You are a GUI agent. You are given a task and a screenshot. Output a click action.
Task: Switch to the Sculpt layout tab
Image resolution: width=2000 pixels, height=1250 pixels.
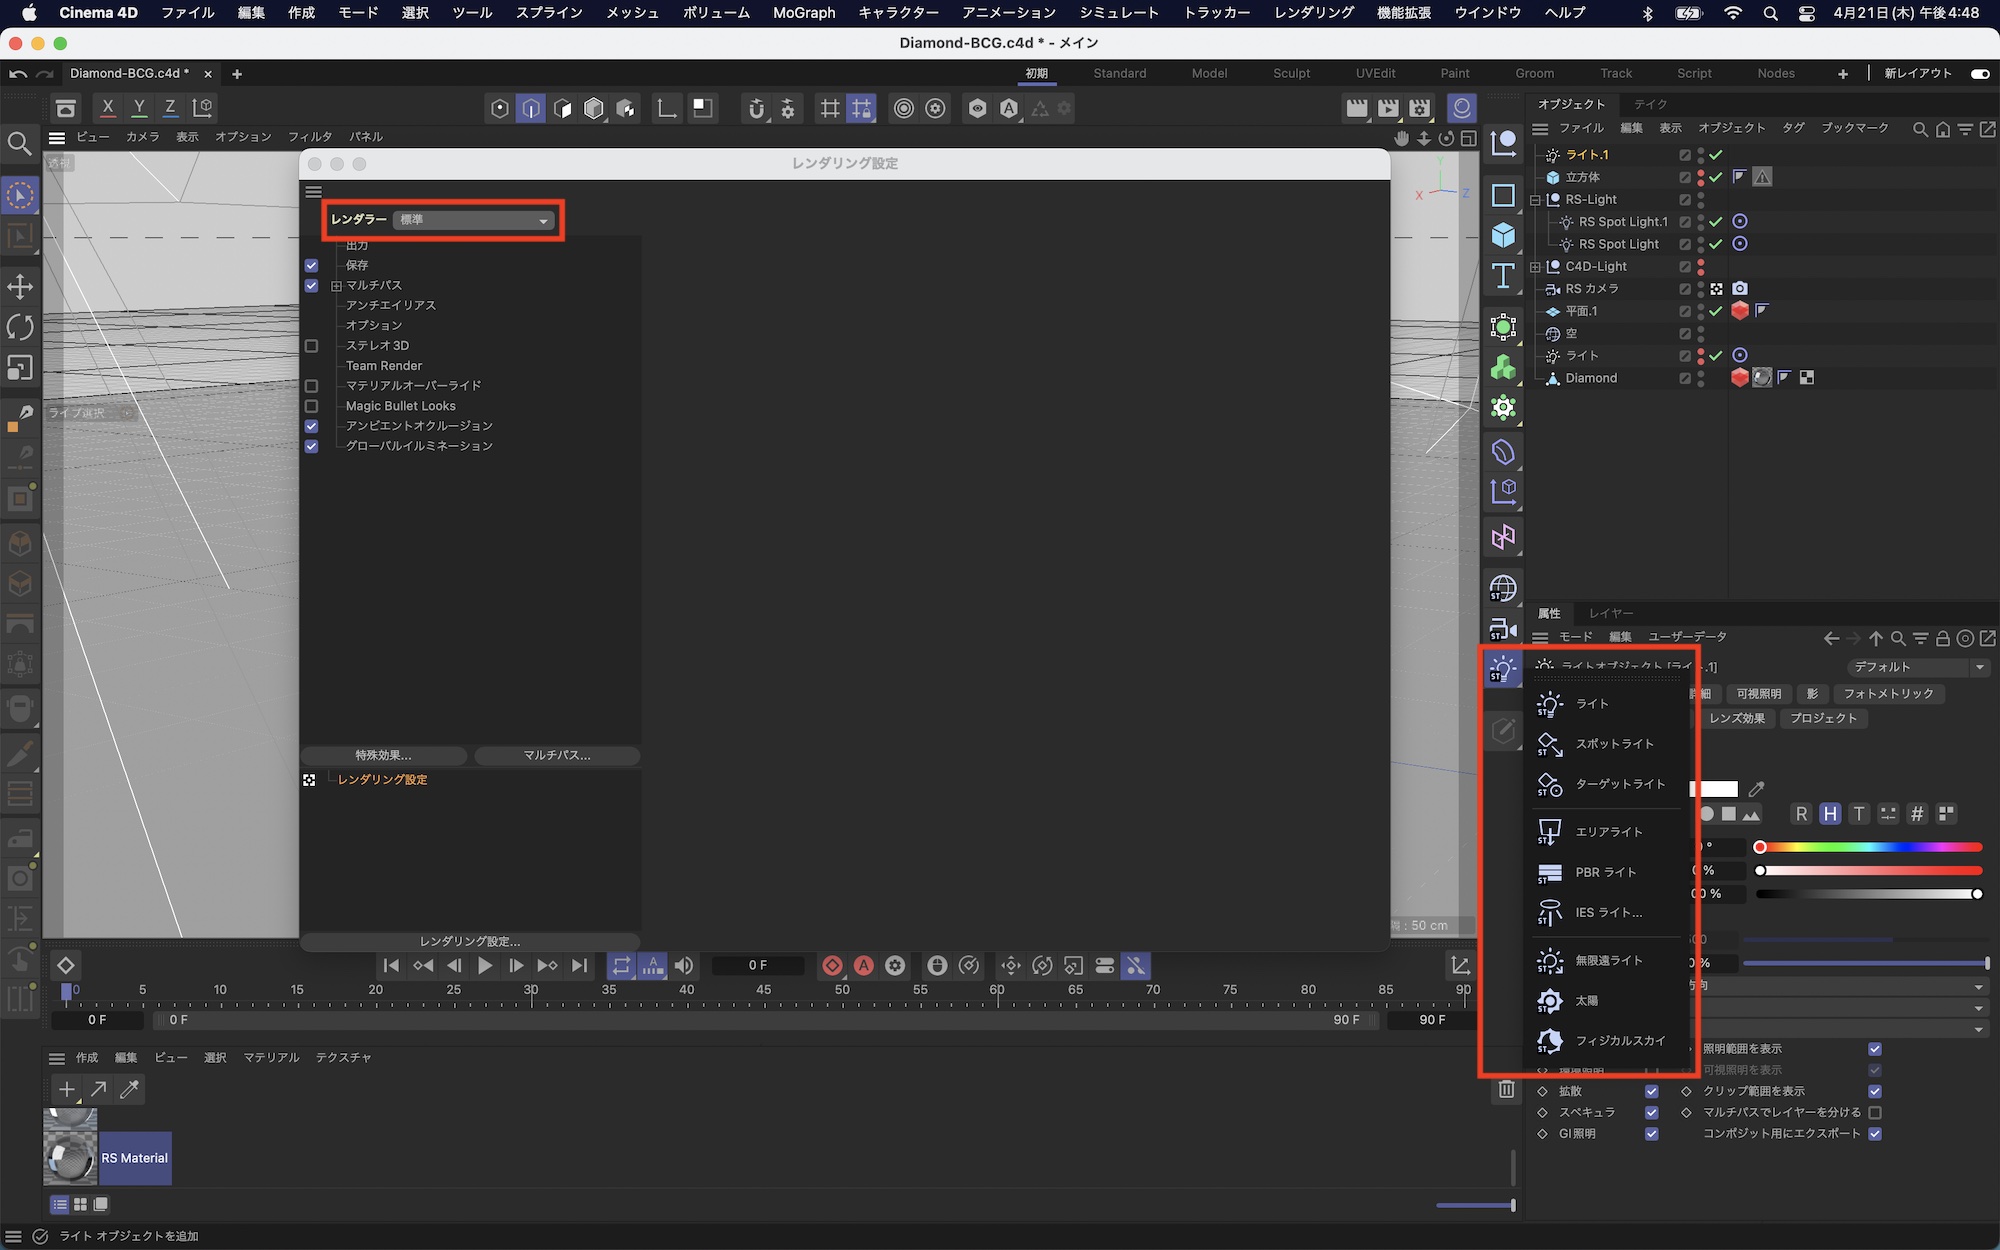[1291, 73]
